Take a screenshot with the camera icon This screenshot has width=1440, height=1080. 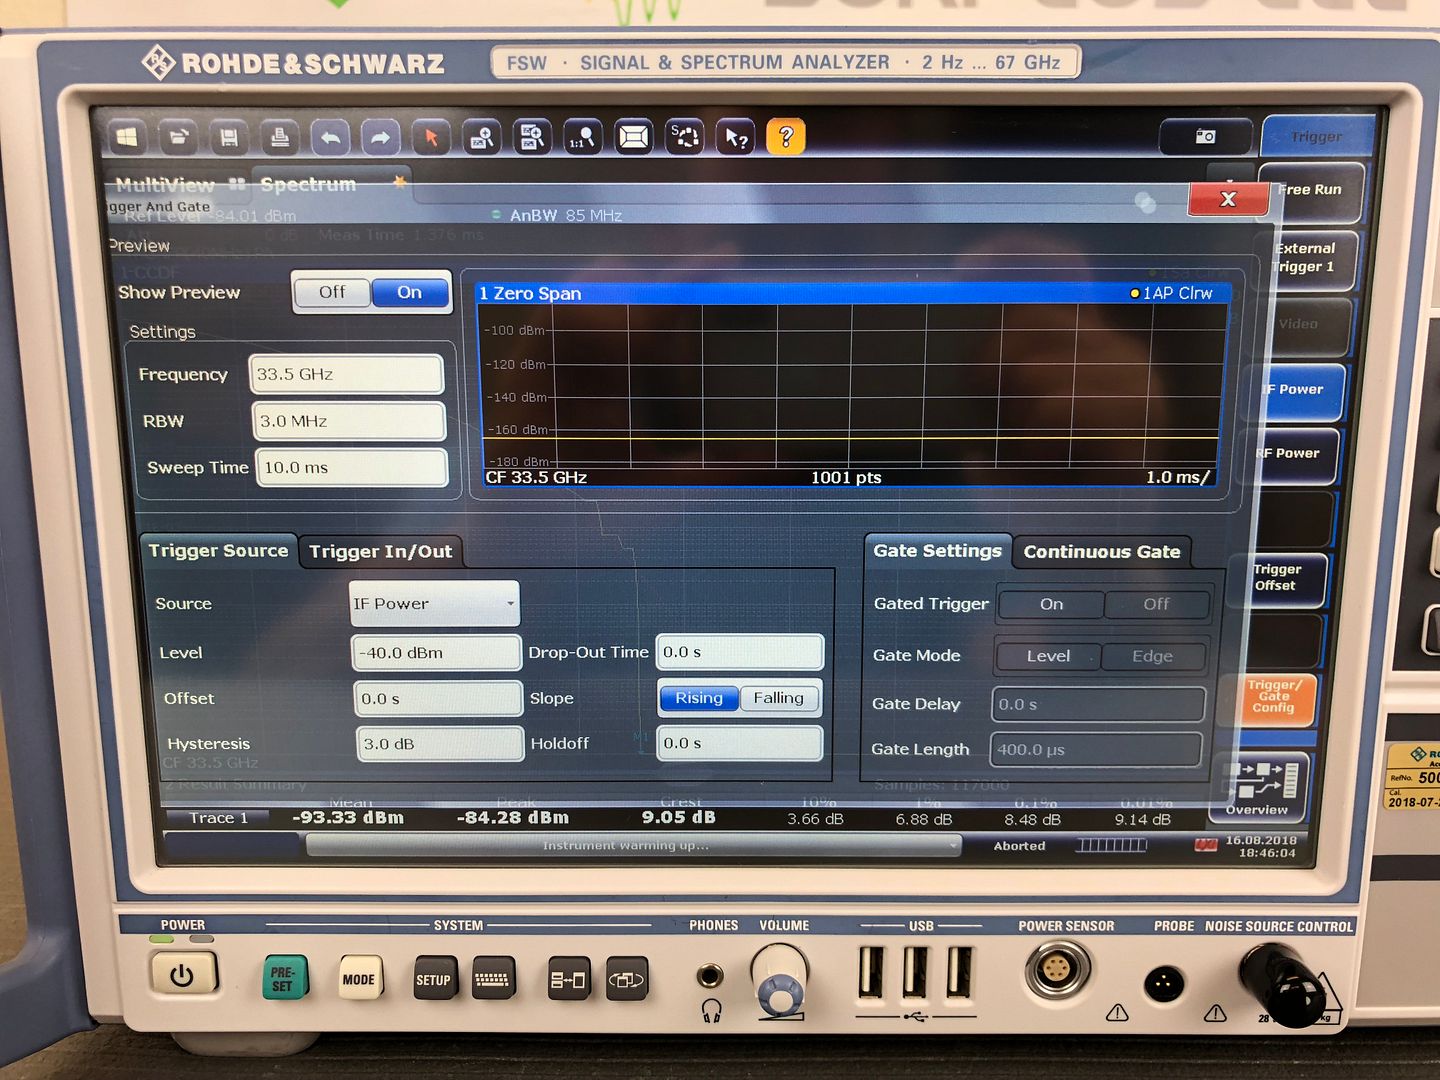1205,137
